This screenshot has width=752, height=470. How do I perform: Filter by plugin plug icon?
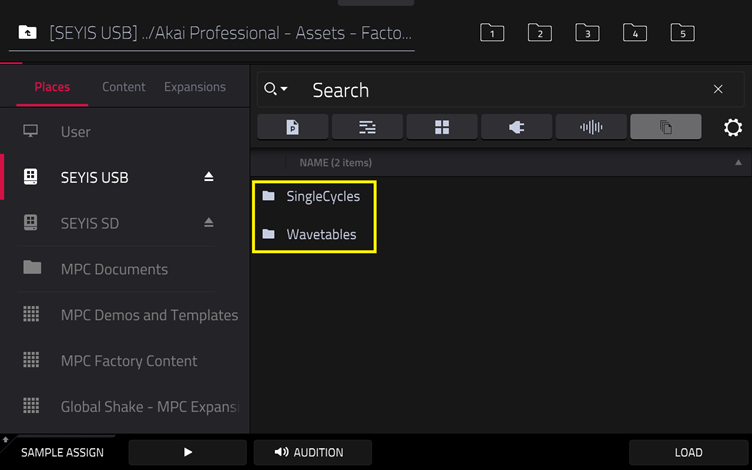(x=517, y=127)
